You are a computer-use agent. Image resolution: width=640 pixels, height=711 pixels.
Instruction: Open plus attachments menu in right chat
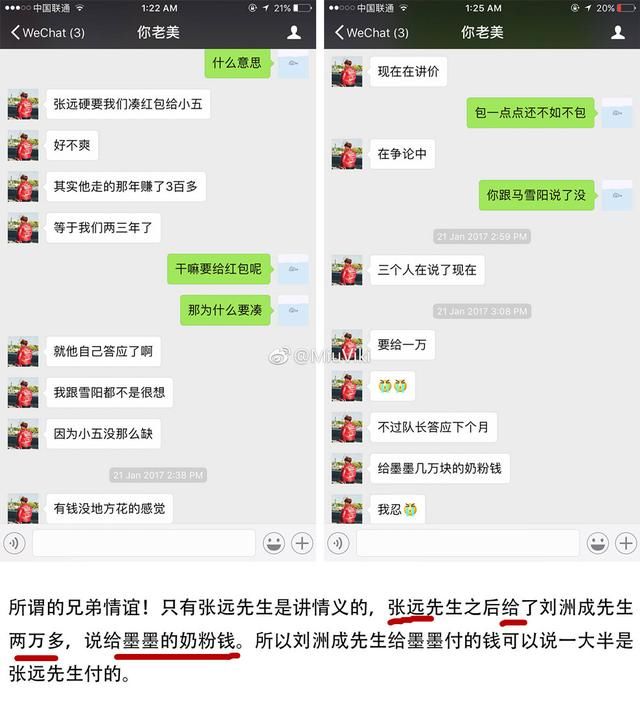(626, 543)
